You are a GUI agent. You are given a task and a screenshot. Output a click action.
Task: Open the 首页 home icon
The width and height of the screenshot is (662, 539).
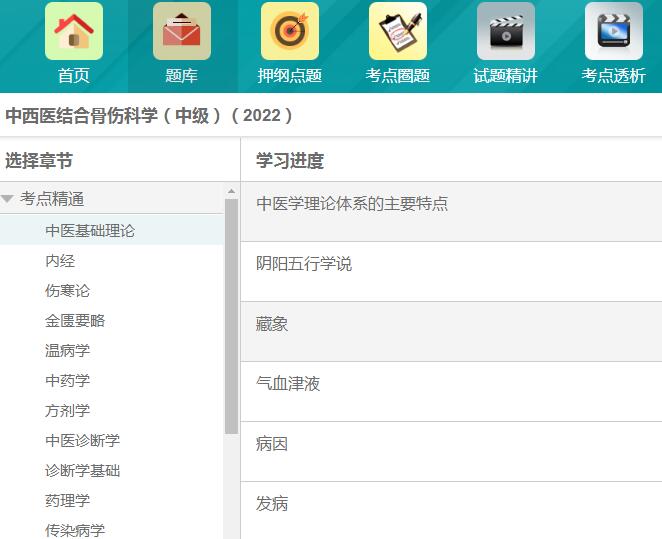(x=74, y=31)
